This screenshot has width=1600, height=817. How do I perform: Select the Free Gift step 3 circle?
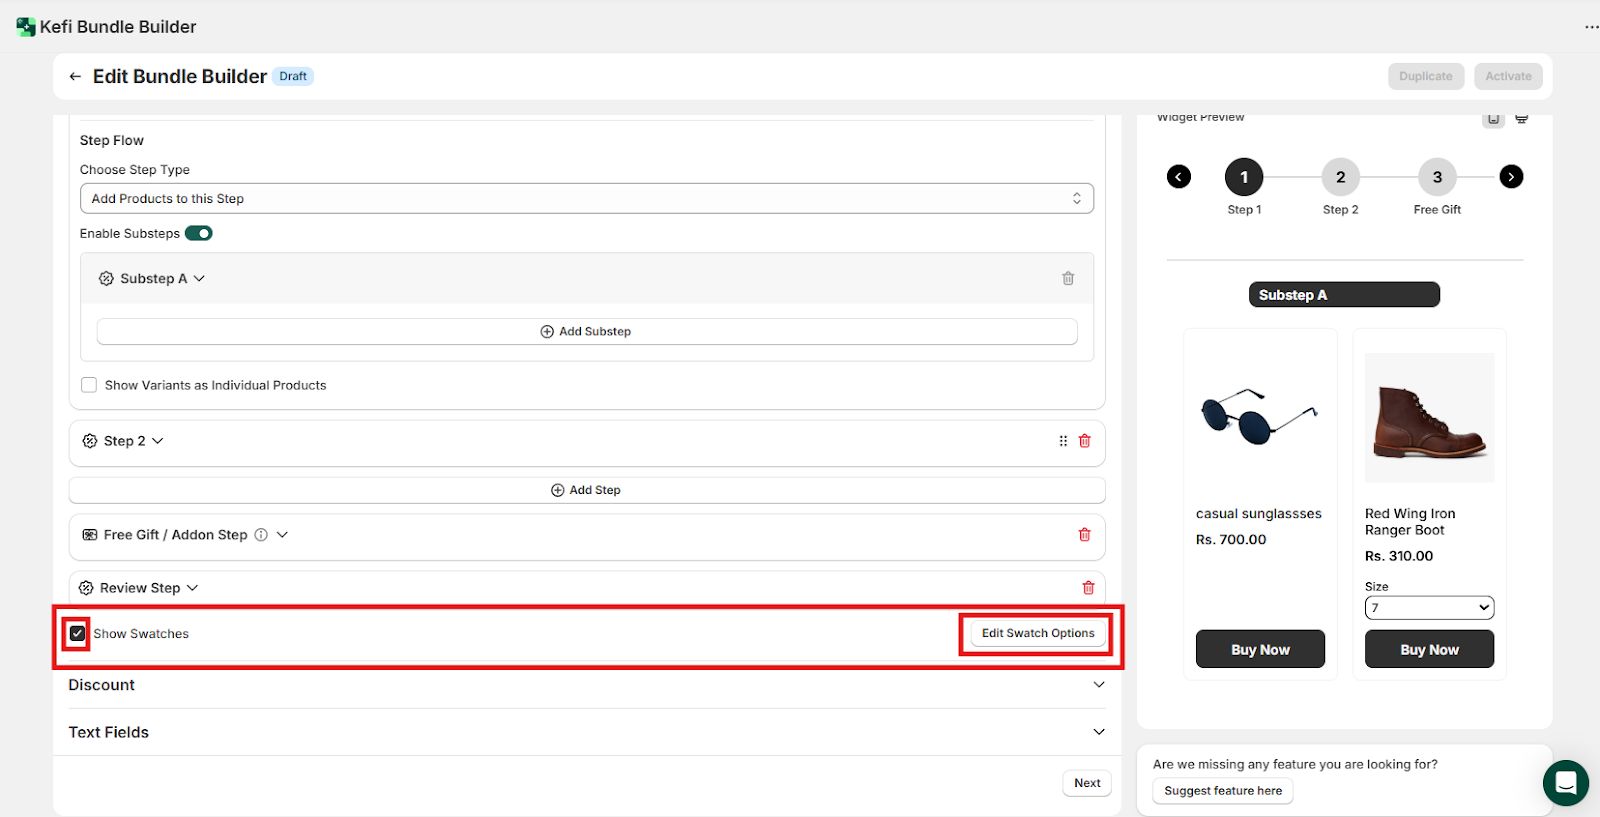1437,177
